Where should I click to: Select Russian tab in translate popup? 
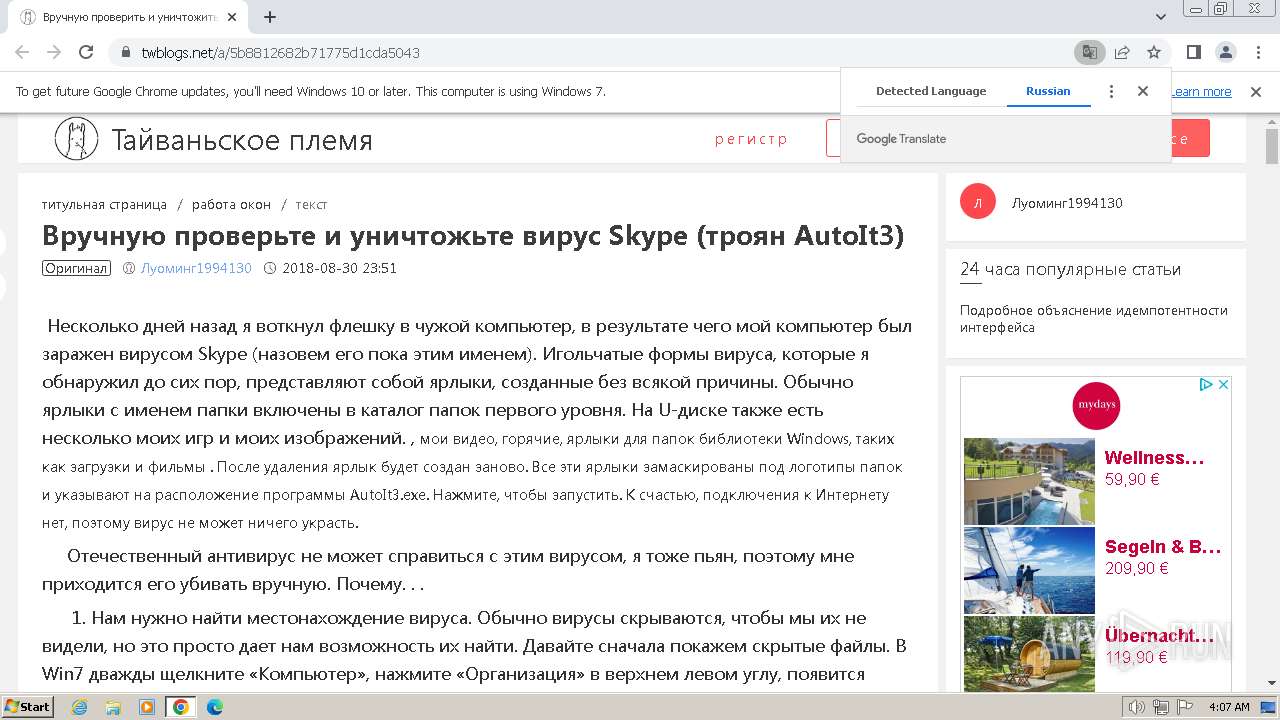click(1048, 91)
